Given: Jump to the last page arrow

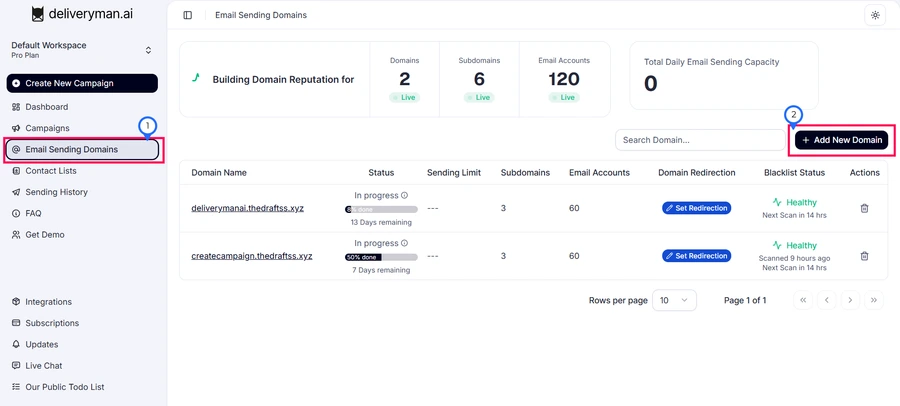Looking at the screenshot, I should pos(874,300).
